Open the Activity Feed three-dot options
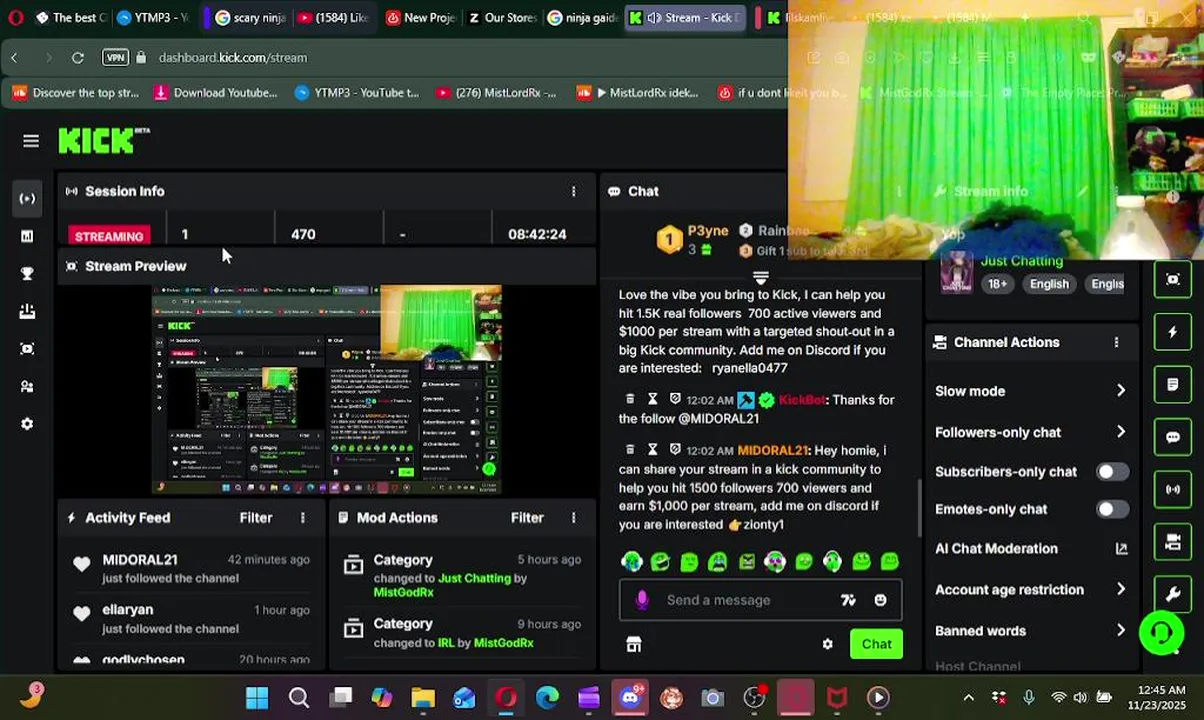The image size is (1204, 720). [x=302, y=518]
